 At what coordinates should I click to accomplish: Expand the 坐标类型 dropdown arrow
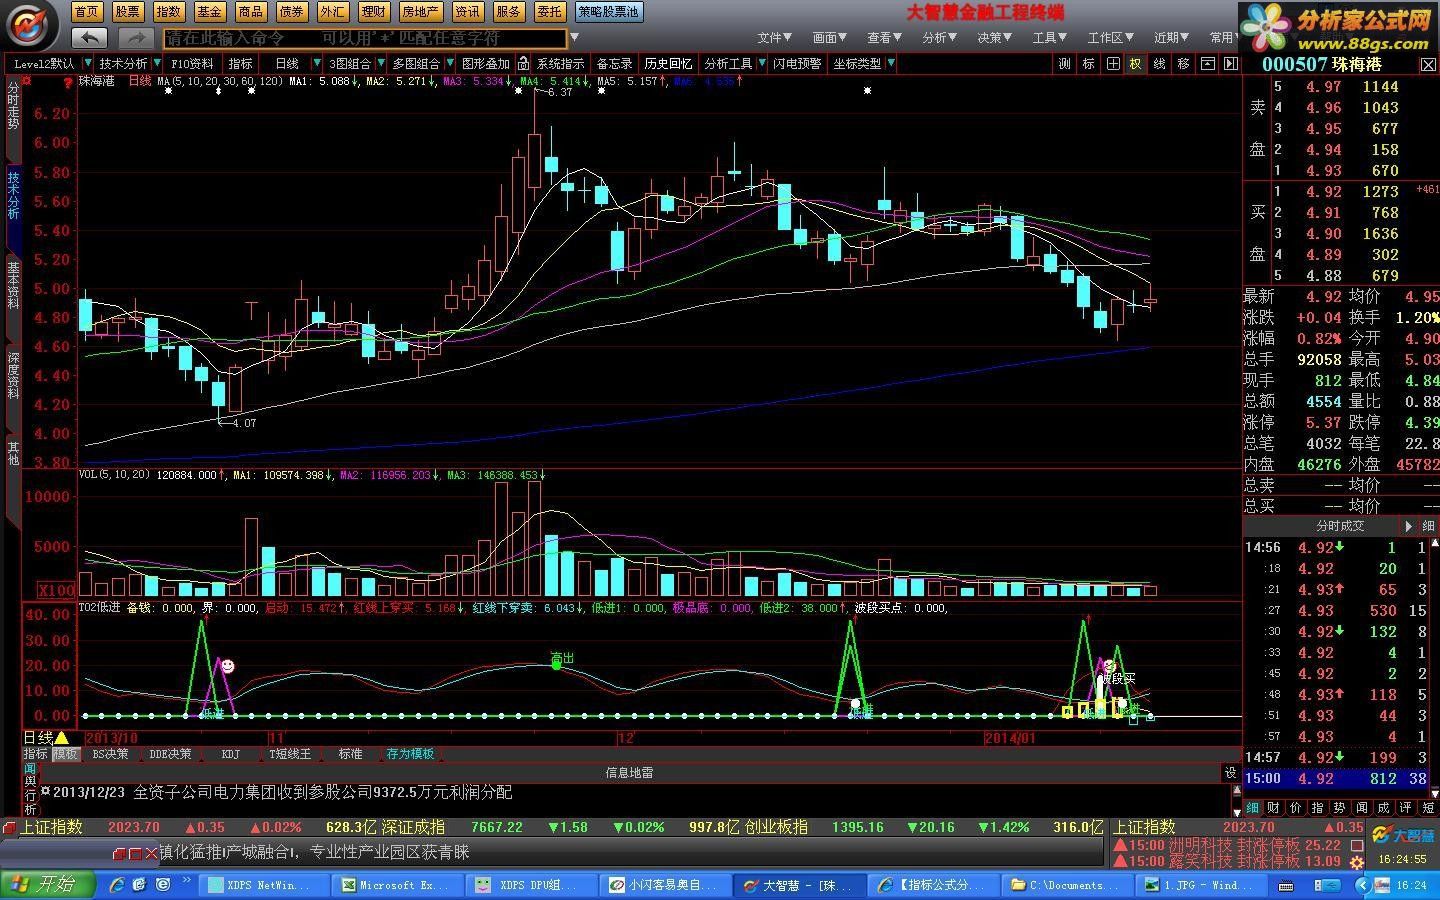[x=891, y=63]
